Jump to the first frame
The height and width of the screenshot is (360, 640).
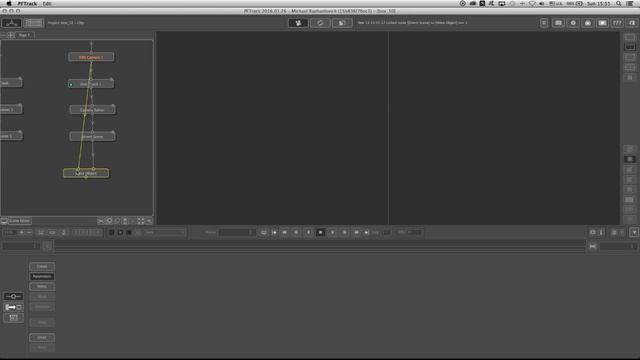(274, 232)
